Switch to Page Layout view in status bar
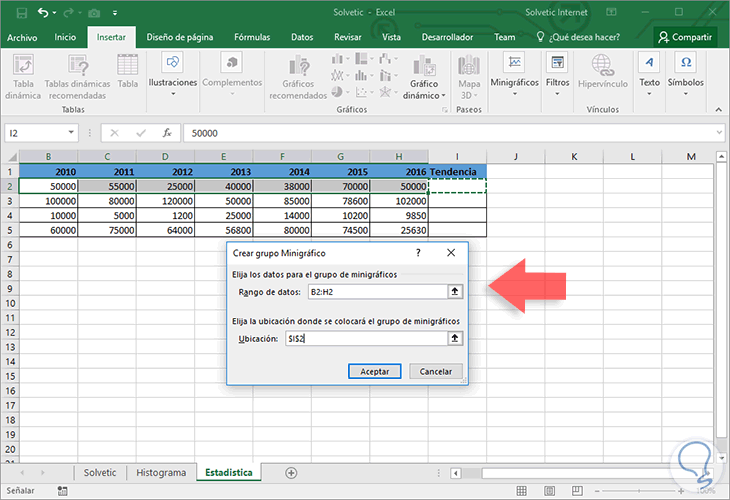 (x=547, y=491)
